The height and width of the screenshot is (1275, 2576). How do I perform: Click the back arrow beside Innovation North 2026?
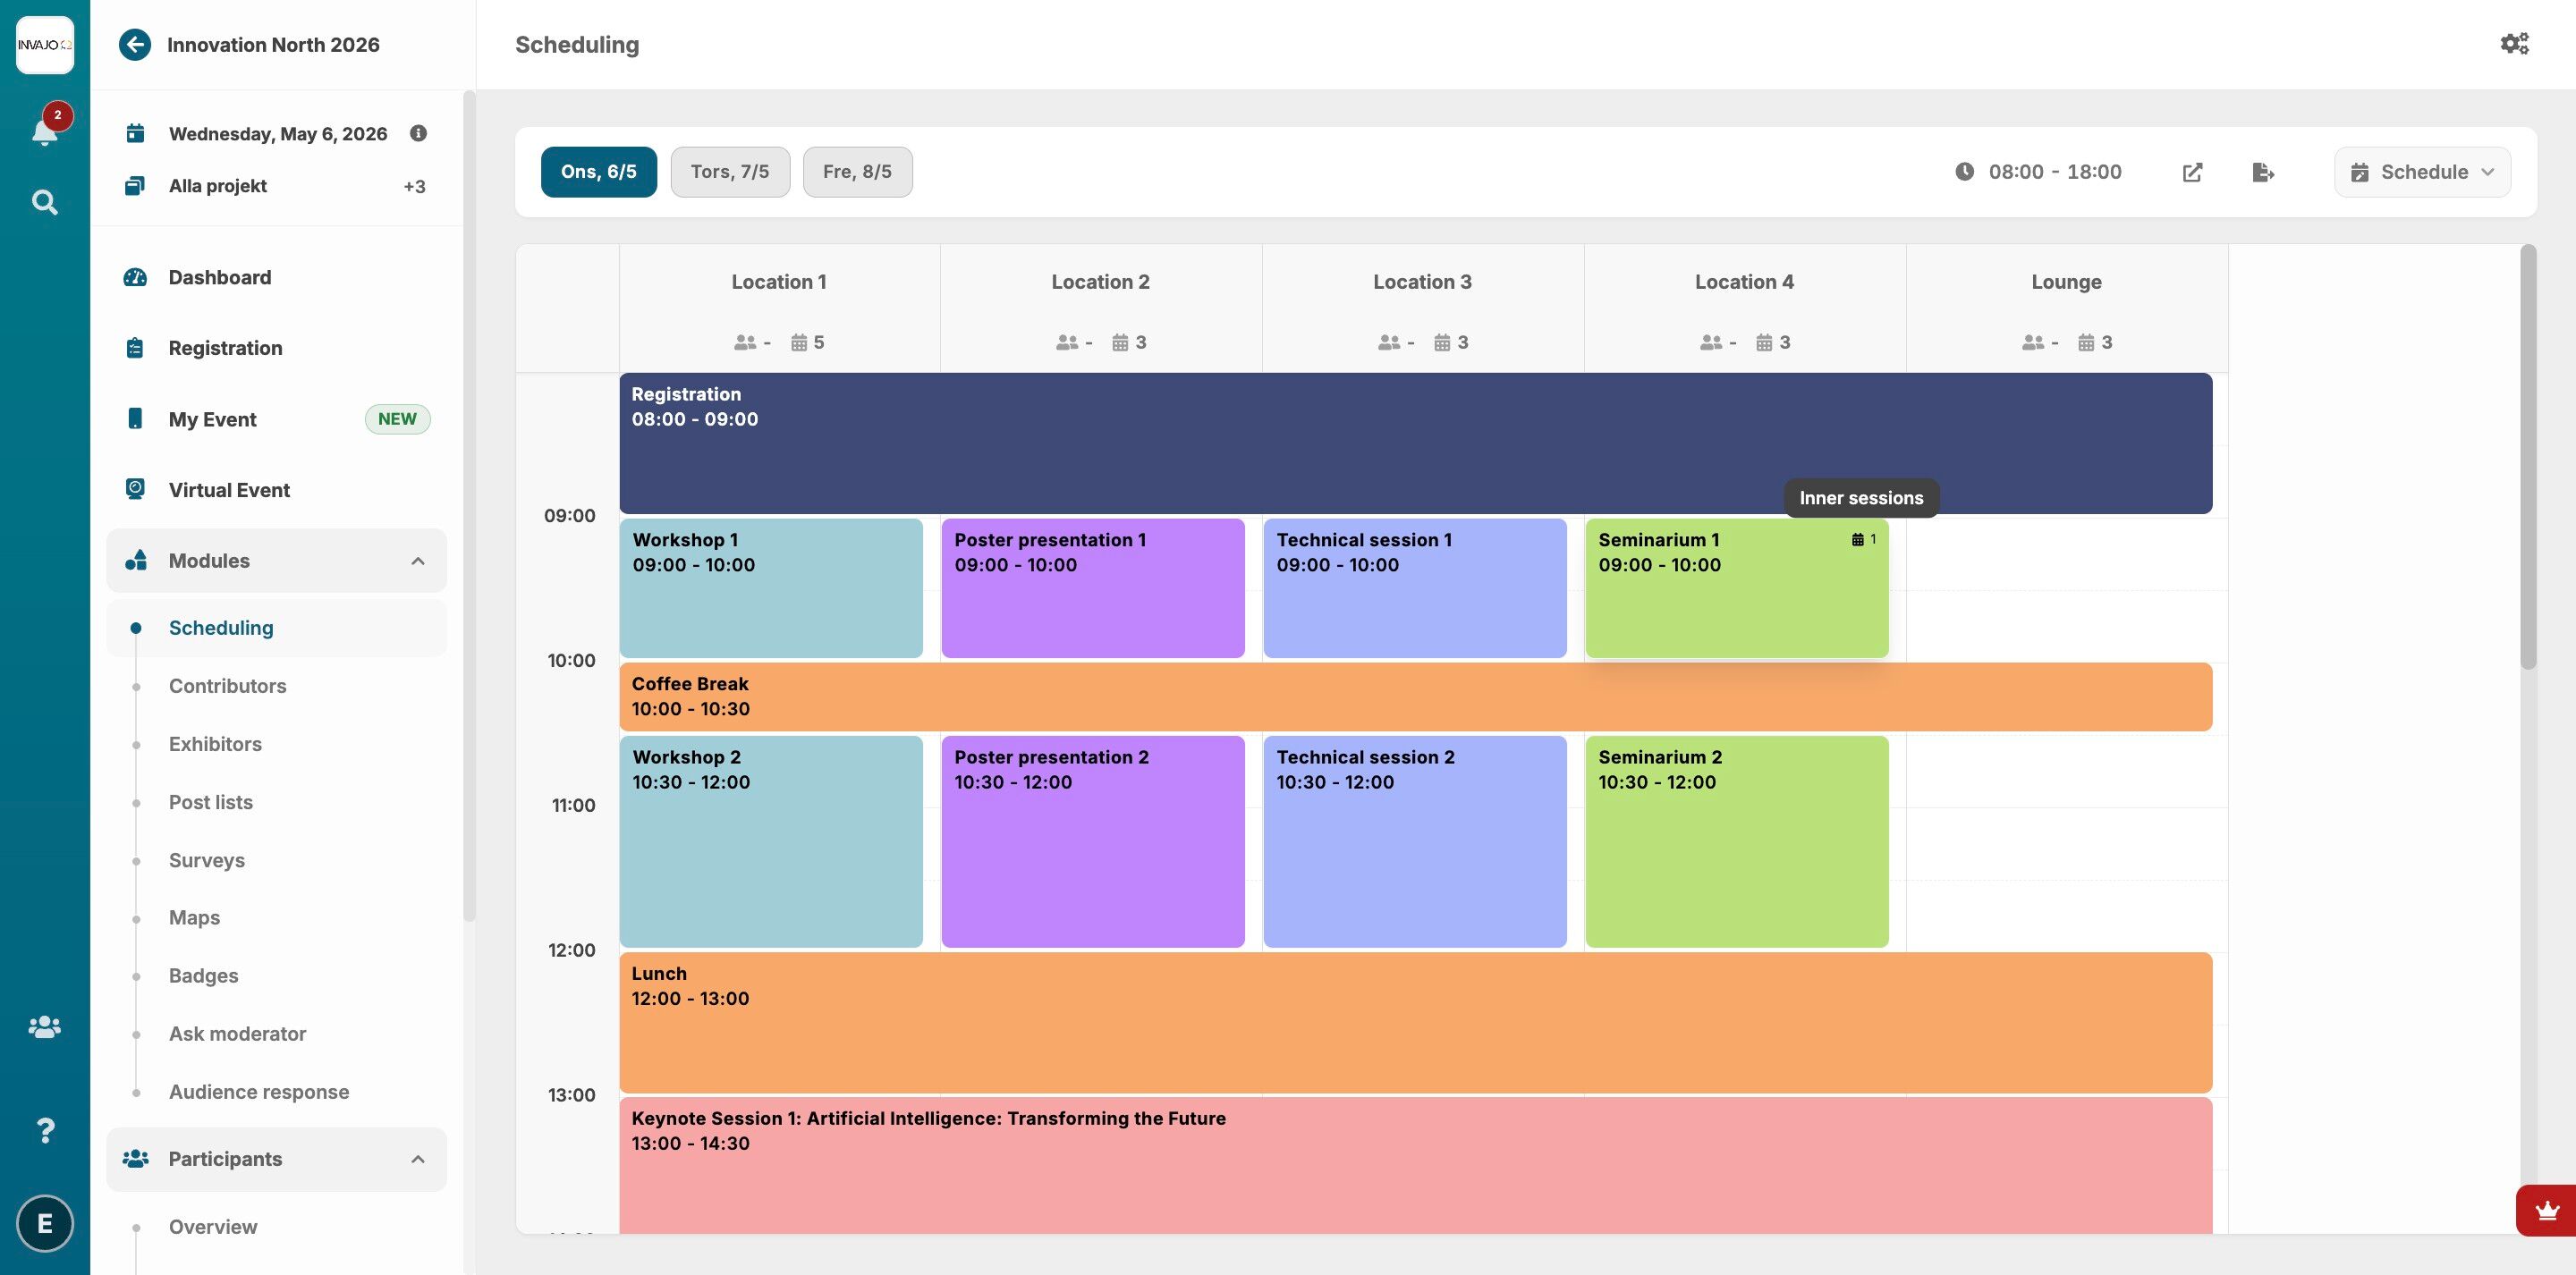tap(135, 45)
